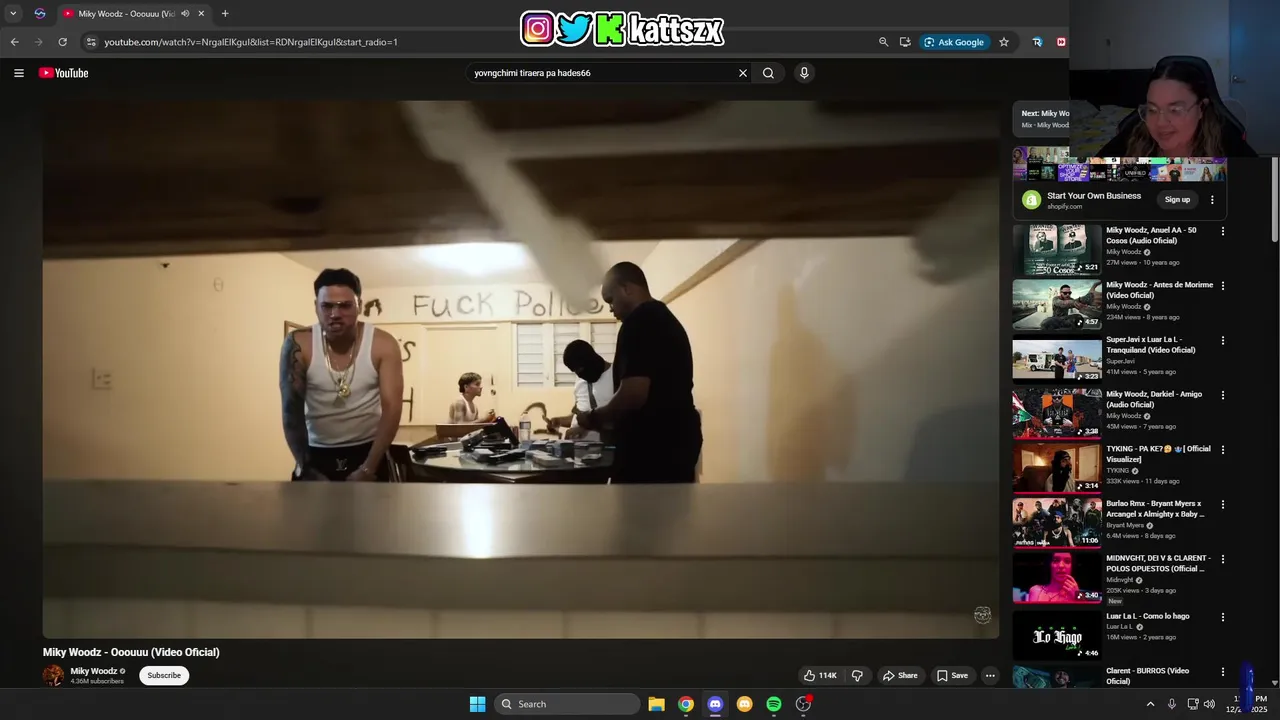The width and height of the screenshot is (1280, 720).
Task: Open more actions ellipsis under video
Action: [x=990, y=676]
